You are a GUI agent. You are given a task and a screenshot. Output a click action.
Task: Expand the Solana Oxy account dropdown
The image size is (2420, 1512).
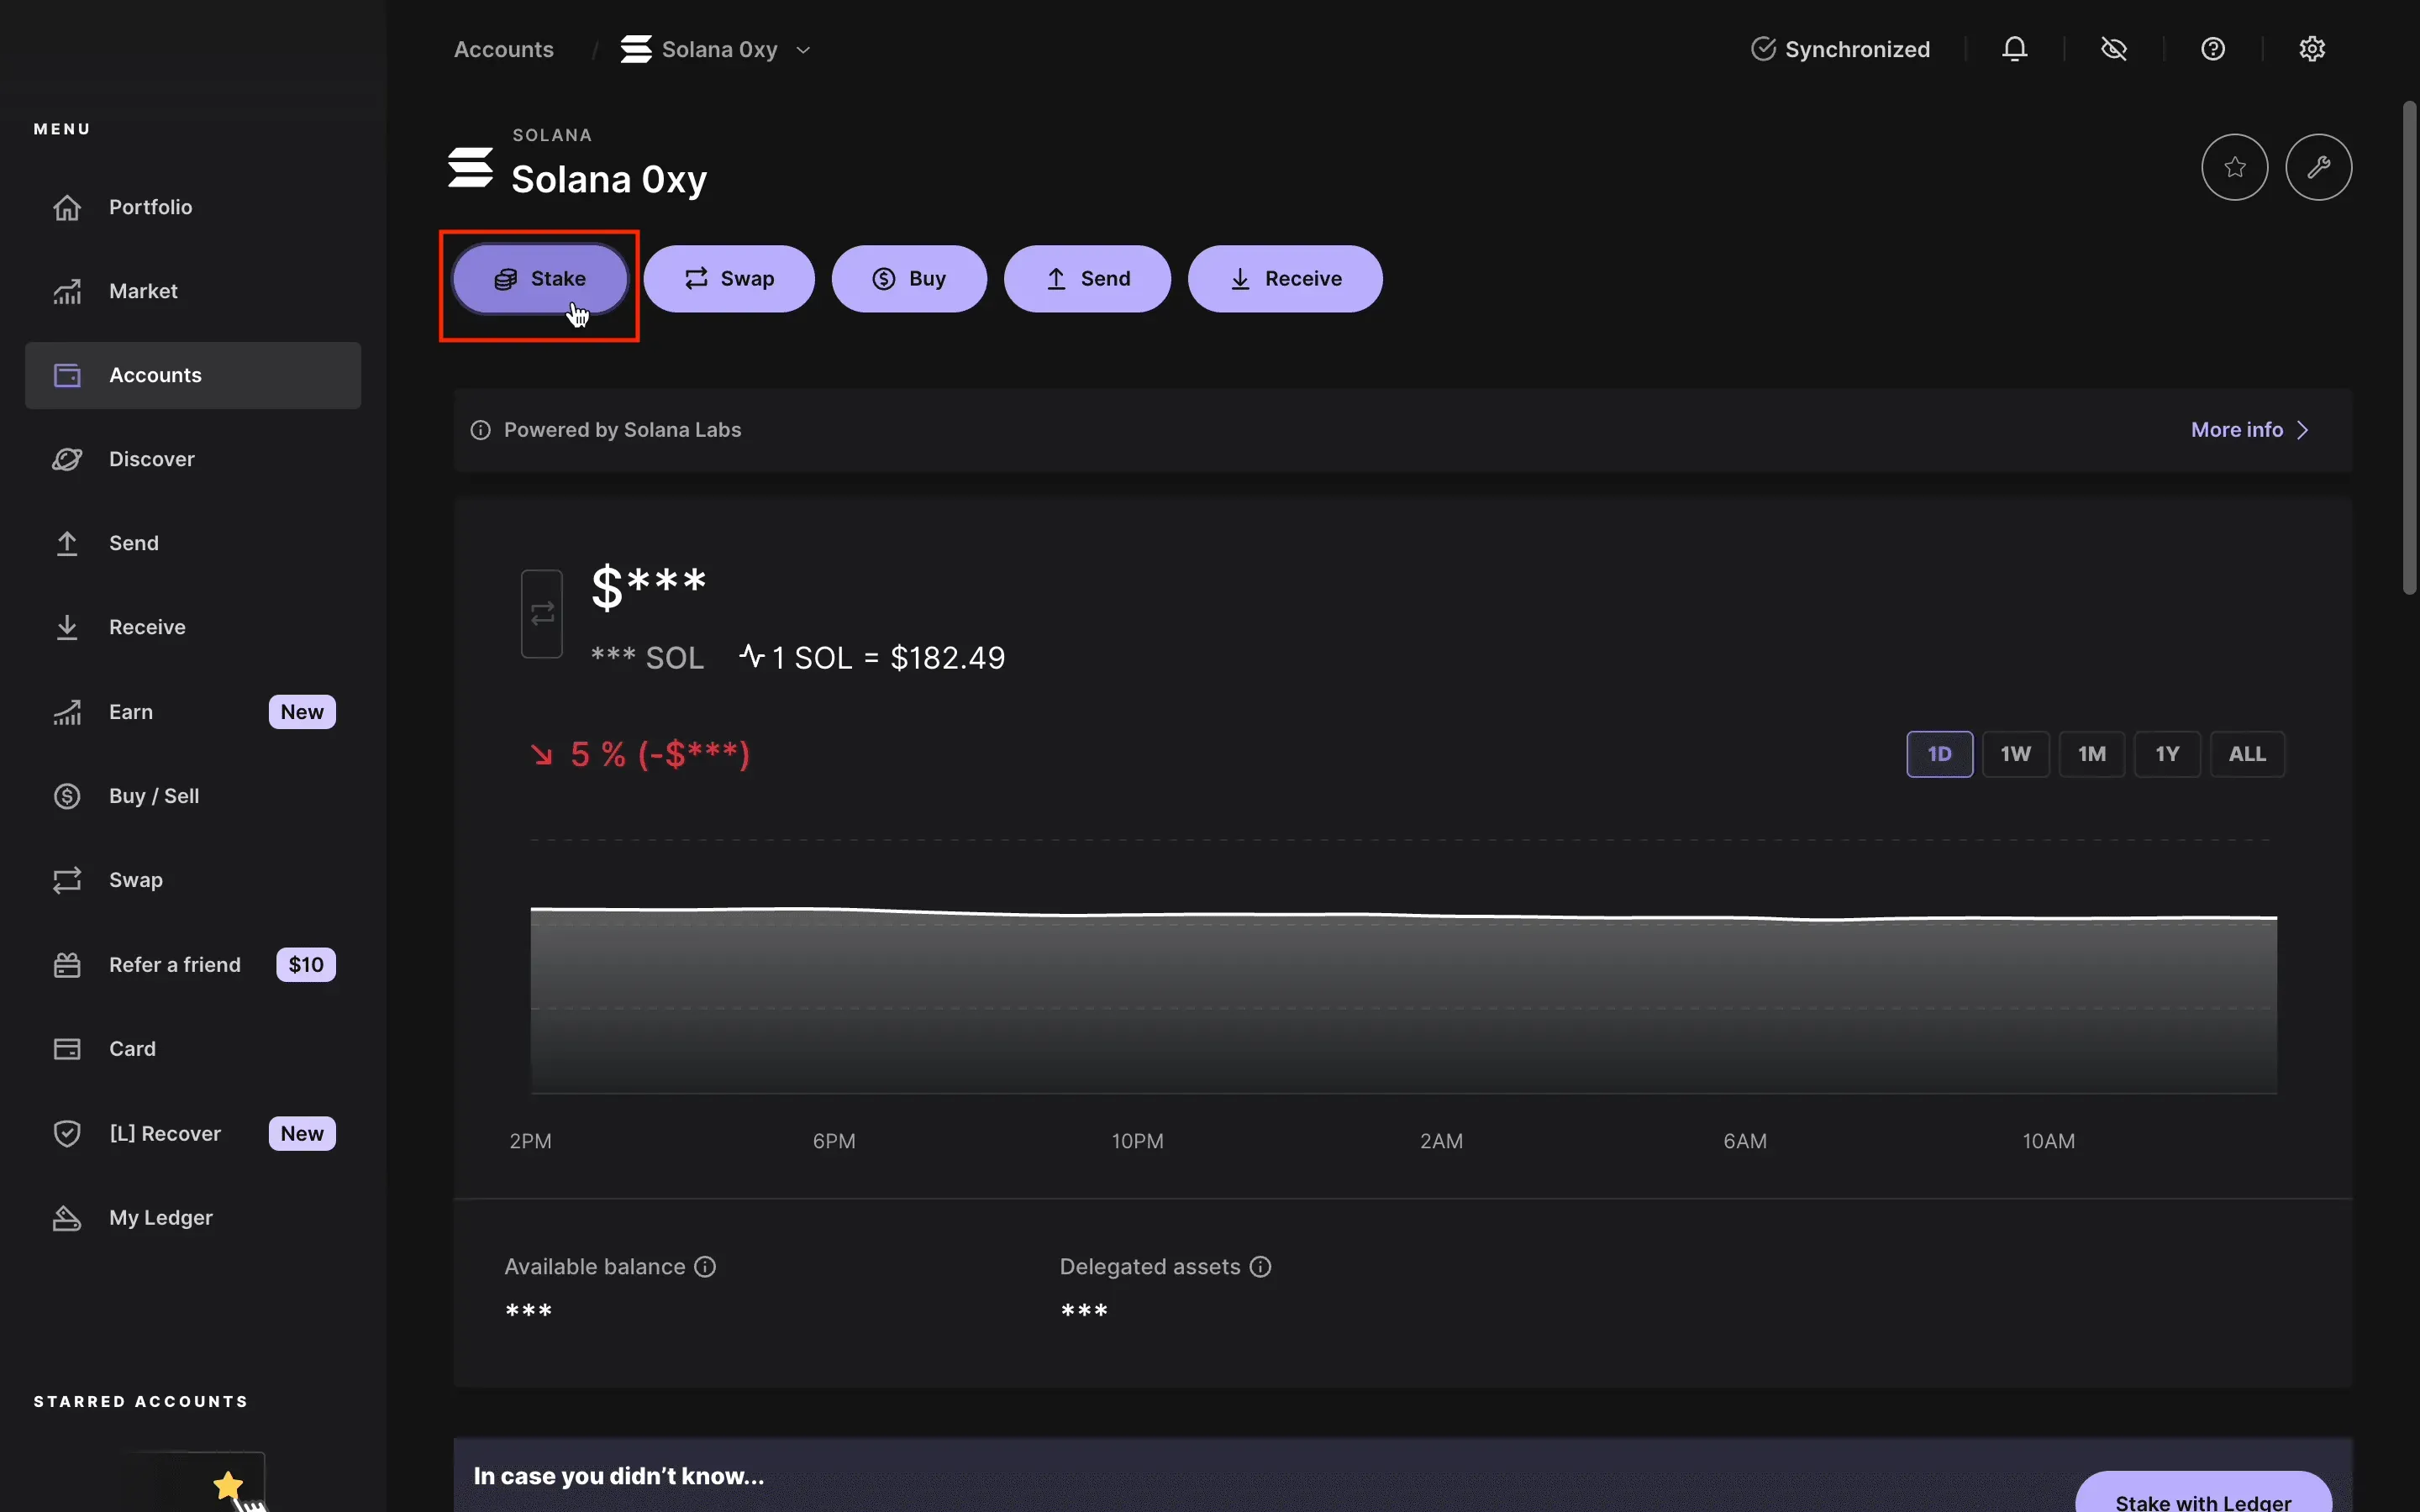(803, 50)
